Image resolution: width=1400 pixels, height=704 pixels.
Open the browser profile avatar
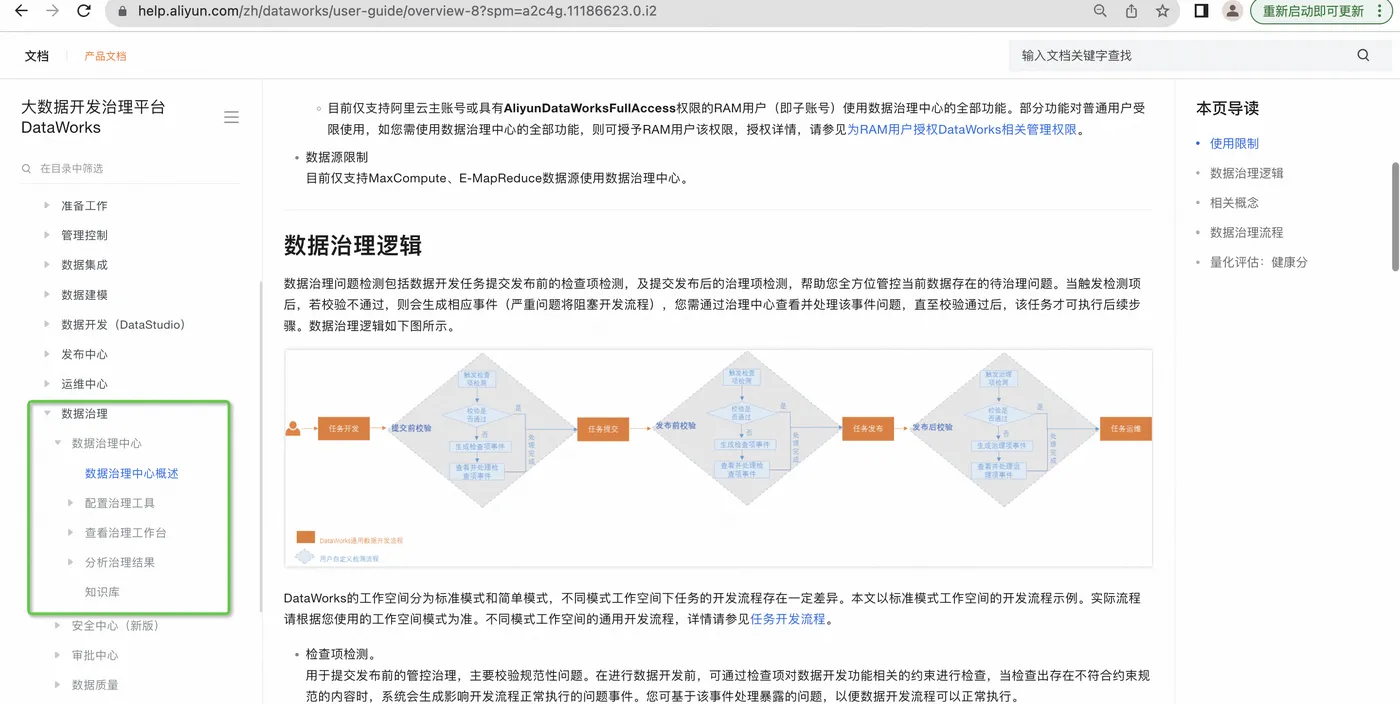(1233, 11)
